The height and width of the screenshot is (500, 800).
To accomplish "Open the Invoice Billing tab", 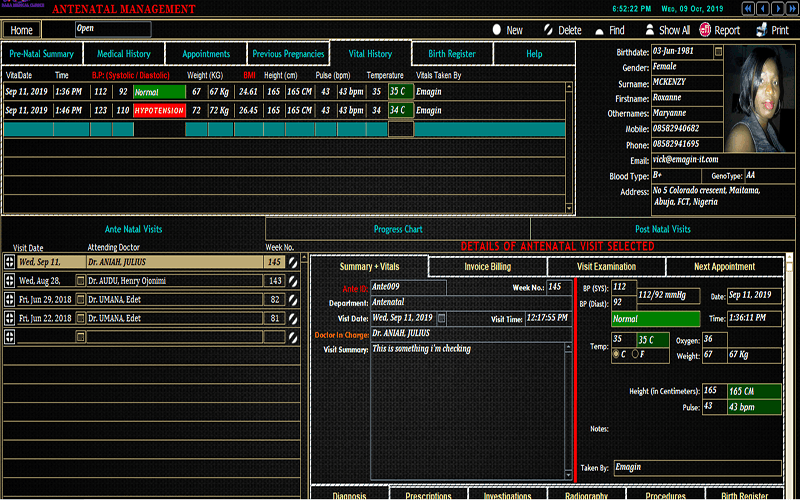I will (487, 267).
